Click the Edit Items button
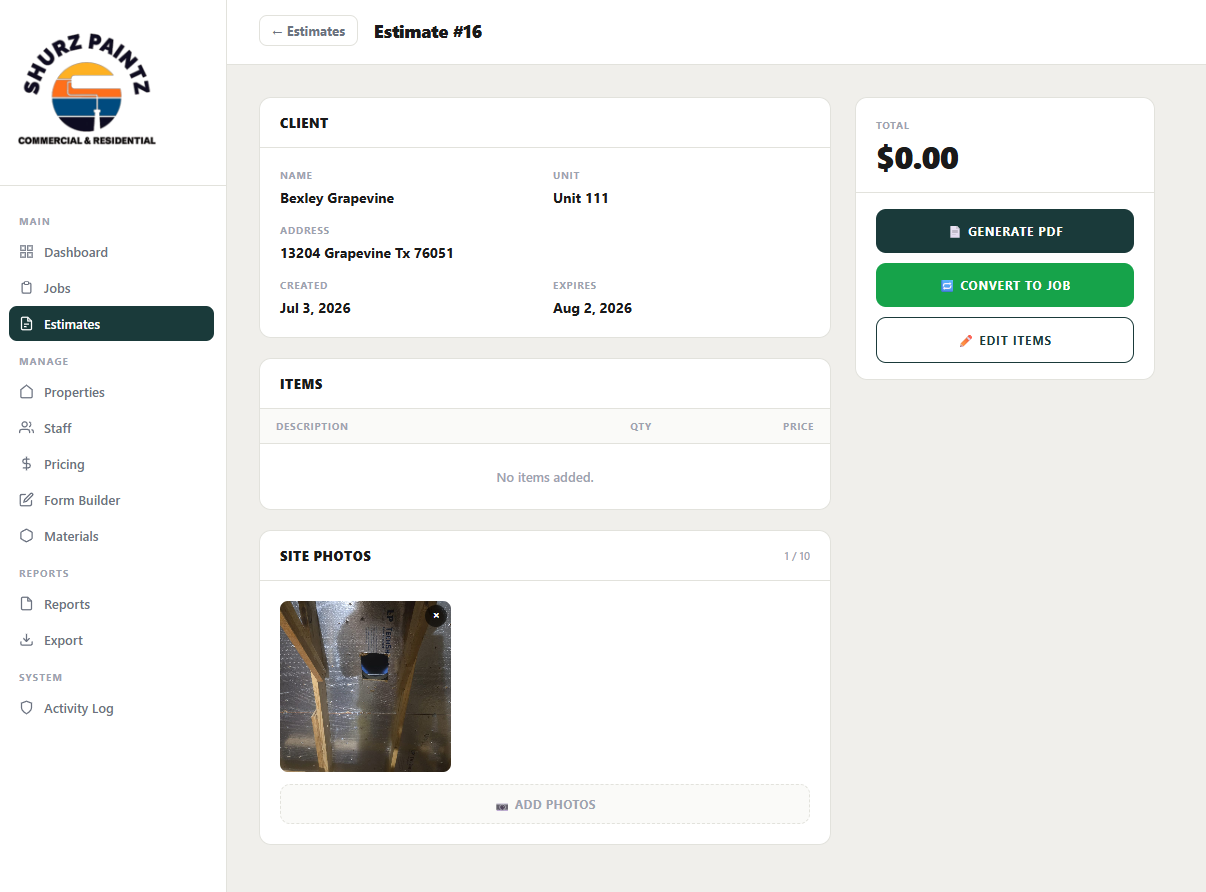Viewport: 1206px width, 892px height. tap(1004, 340)
